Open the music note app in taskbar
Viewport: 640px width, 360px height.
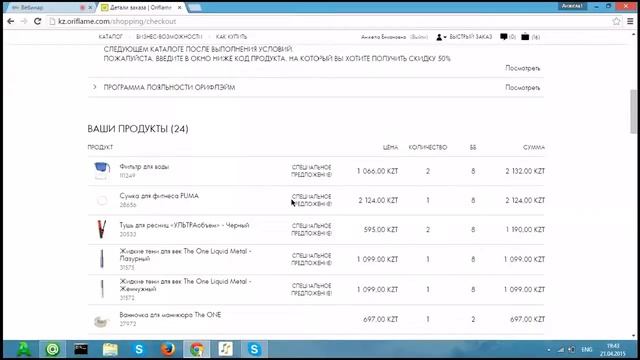226,349
